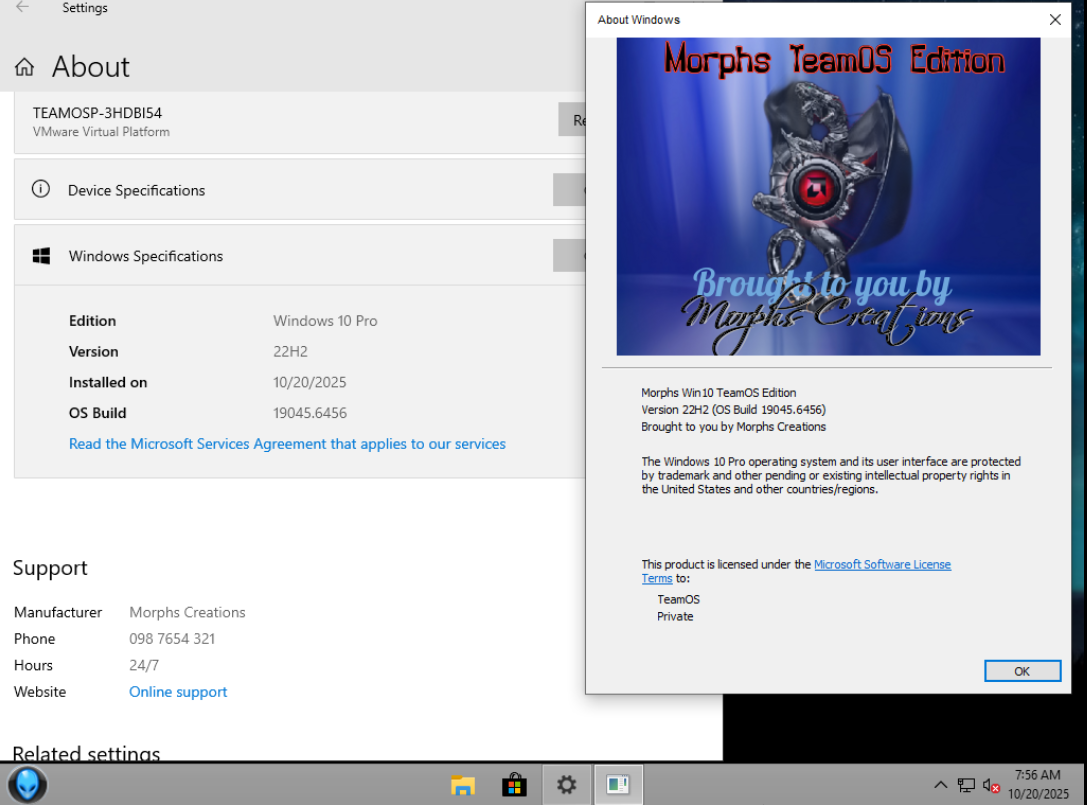Click the VMware Virtual Platform text
Screen dimensions: 1087x805
[101, 132]
